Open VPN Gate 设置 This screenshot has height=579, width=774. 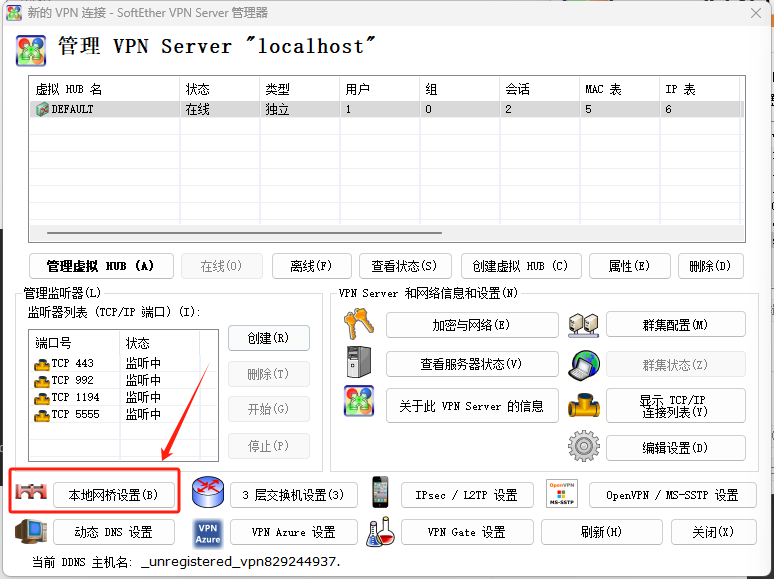[x=467, y=532]
